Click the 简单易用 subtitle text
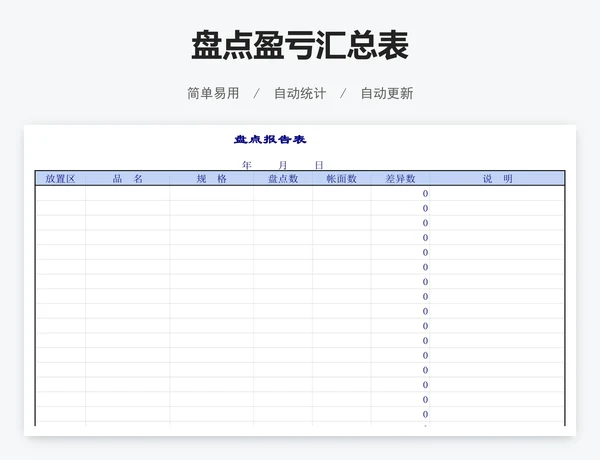Screen dimensions: 600x460 [213, 93]
